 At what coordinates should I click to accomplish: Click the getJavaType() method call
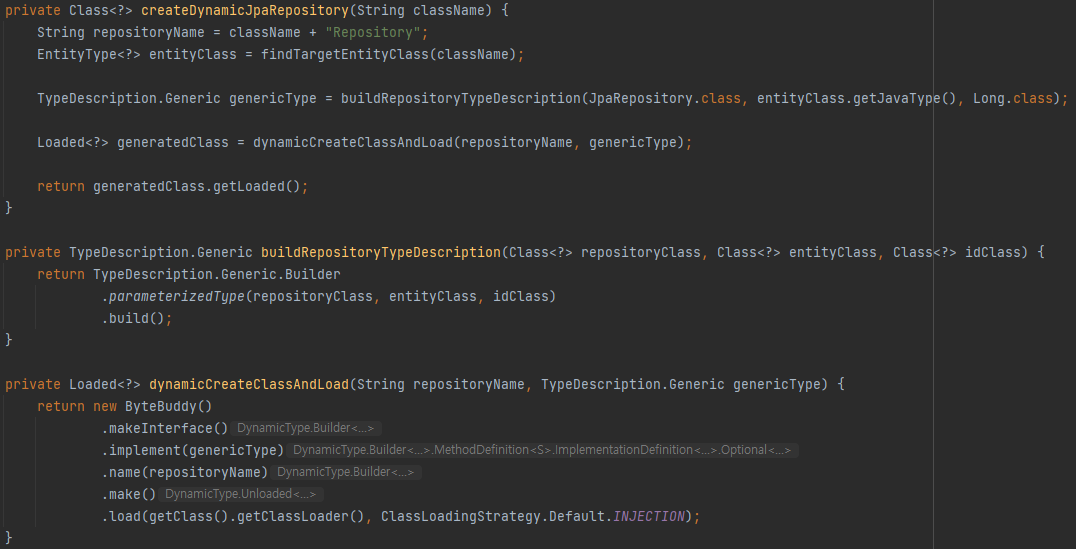tap(904, 98)
